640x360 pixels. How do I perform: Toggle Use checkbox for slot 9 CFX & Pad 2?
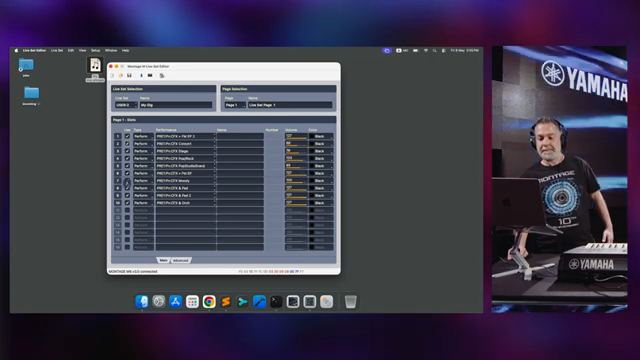point(127,196)
